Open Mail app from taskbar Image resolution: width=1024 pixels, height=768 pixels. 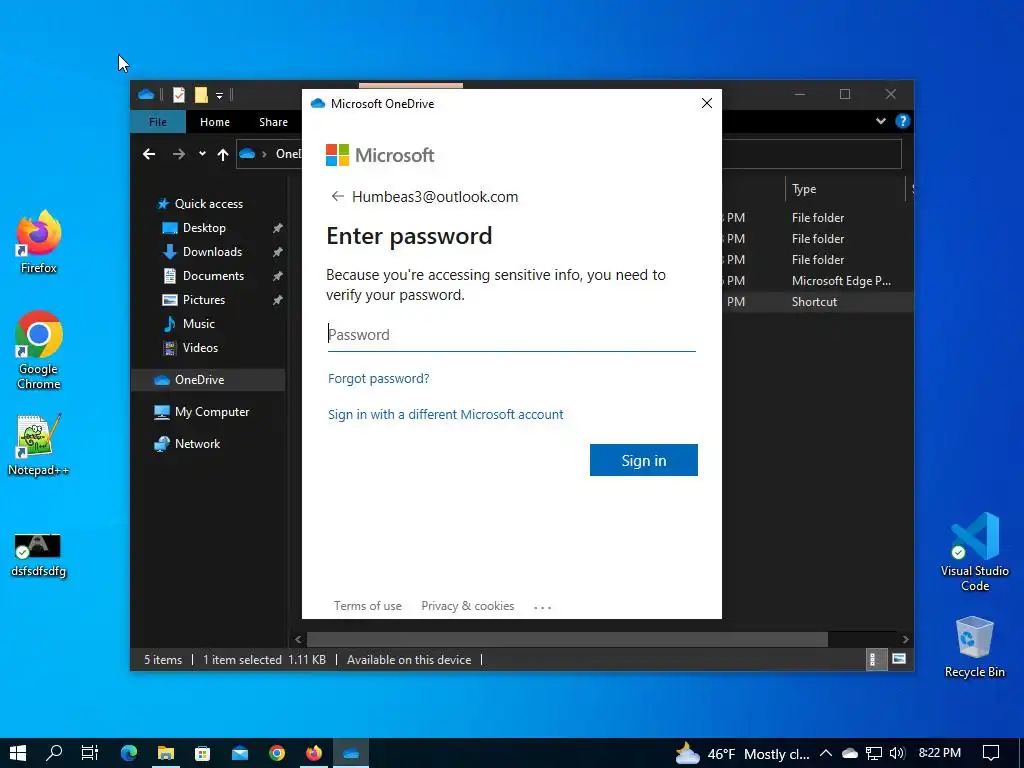(x=240, y=753)
